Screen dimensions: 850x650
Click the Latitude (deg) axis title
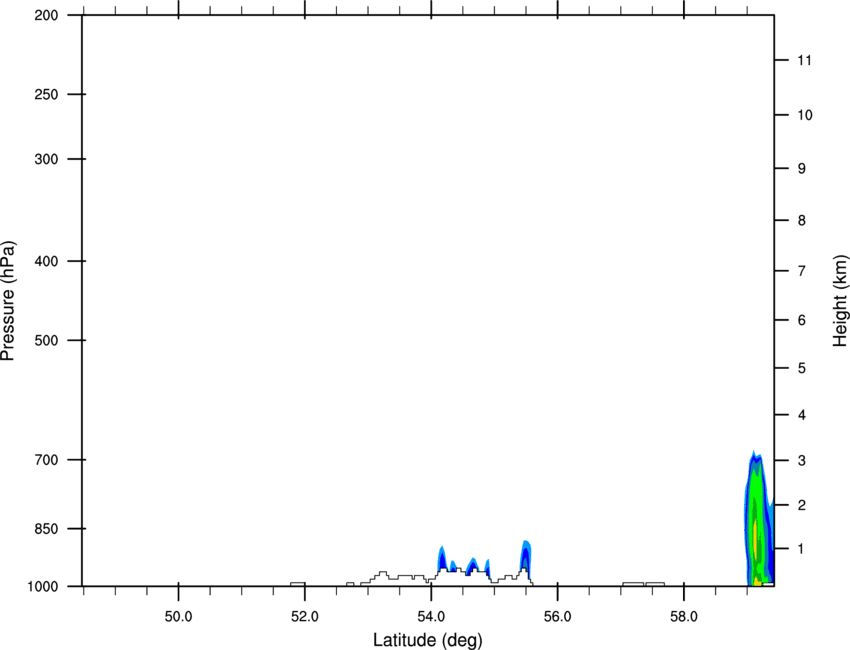pyautogui.click(x=427, y=640)
